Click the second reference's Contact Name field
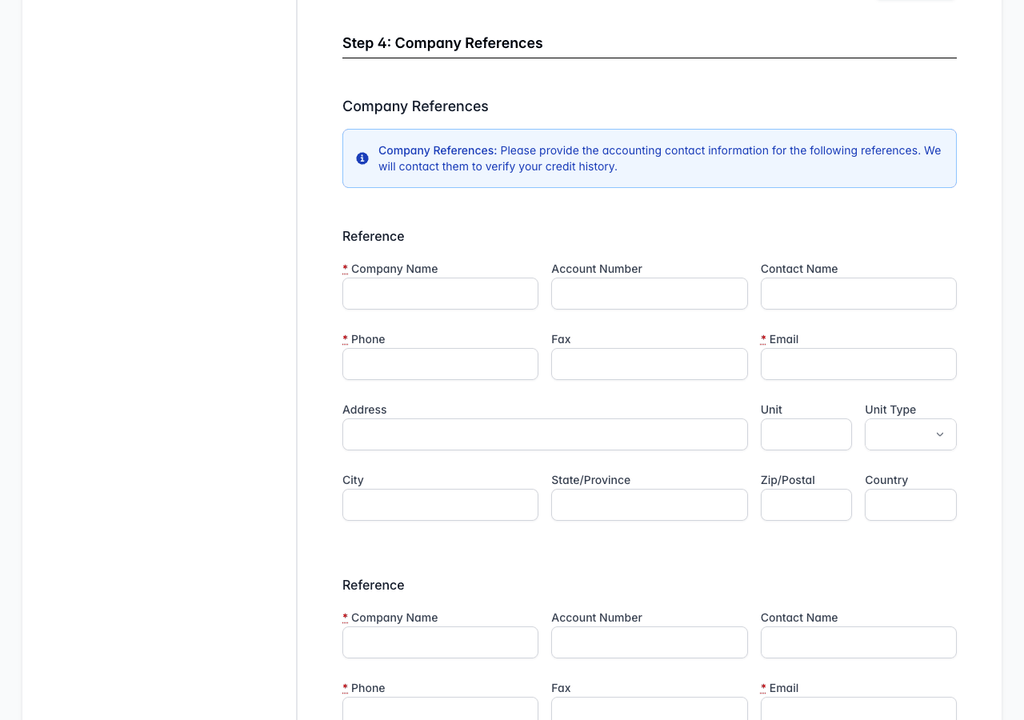The height and width of the screenshot is (720, 1024). (858, 642)
